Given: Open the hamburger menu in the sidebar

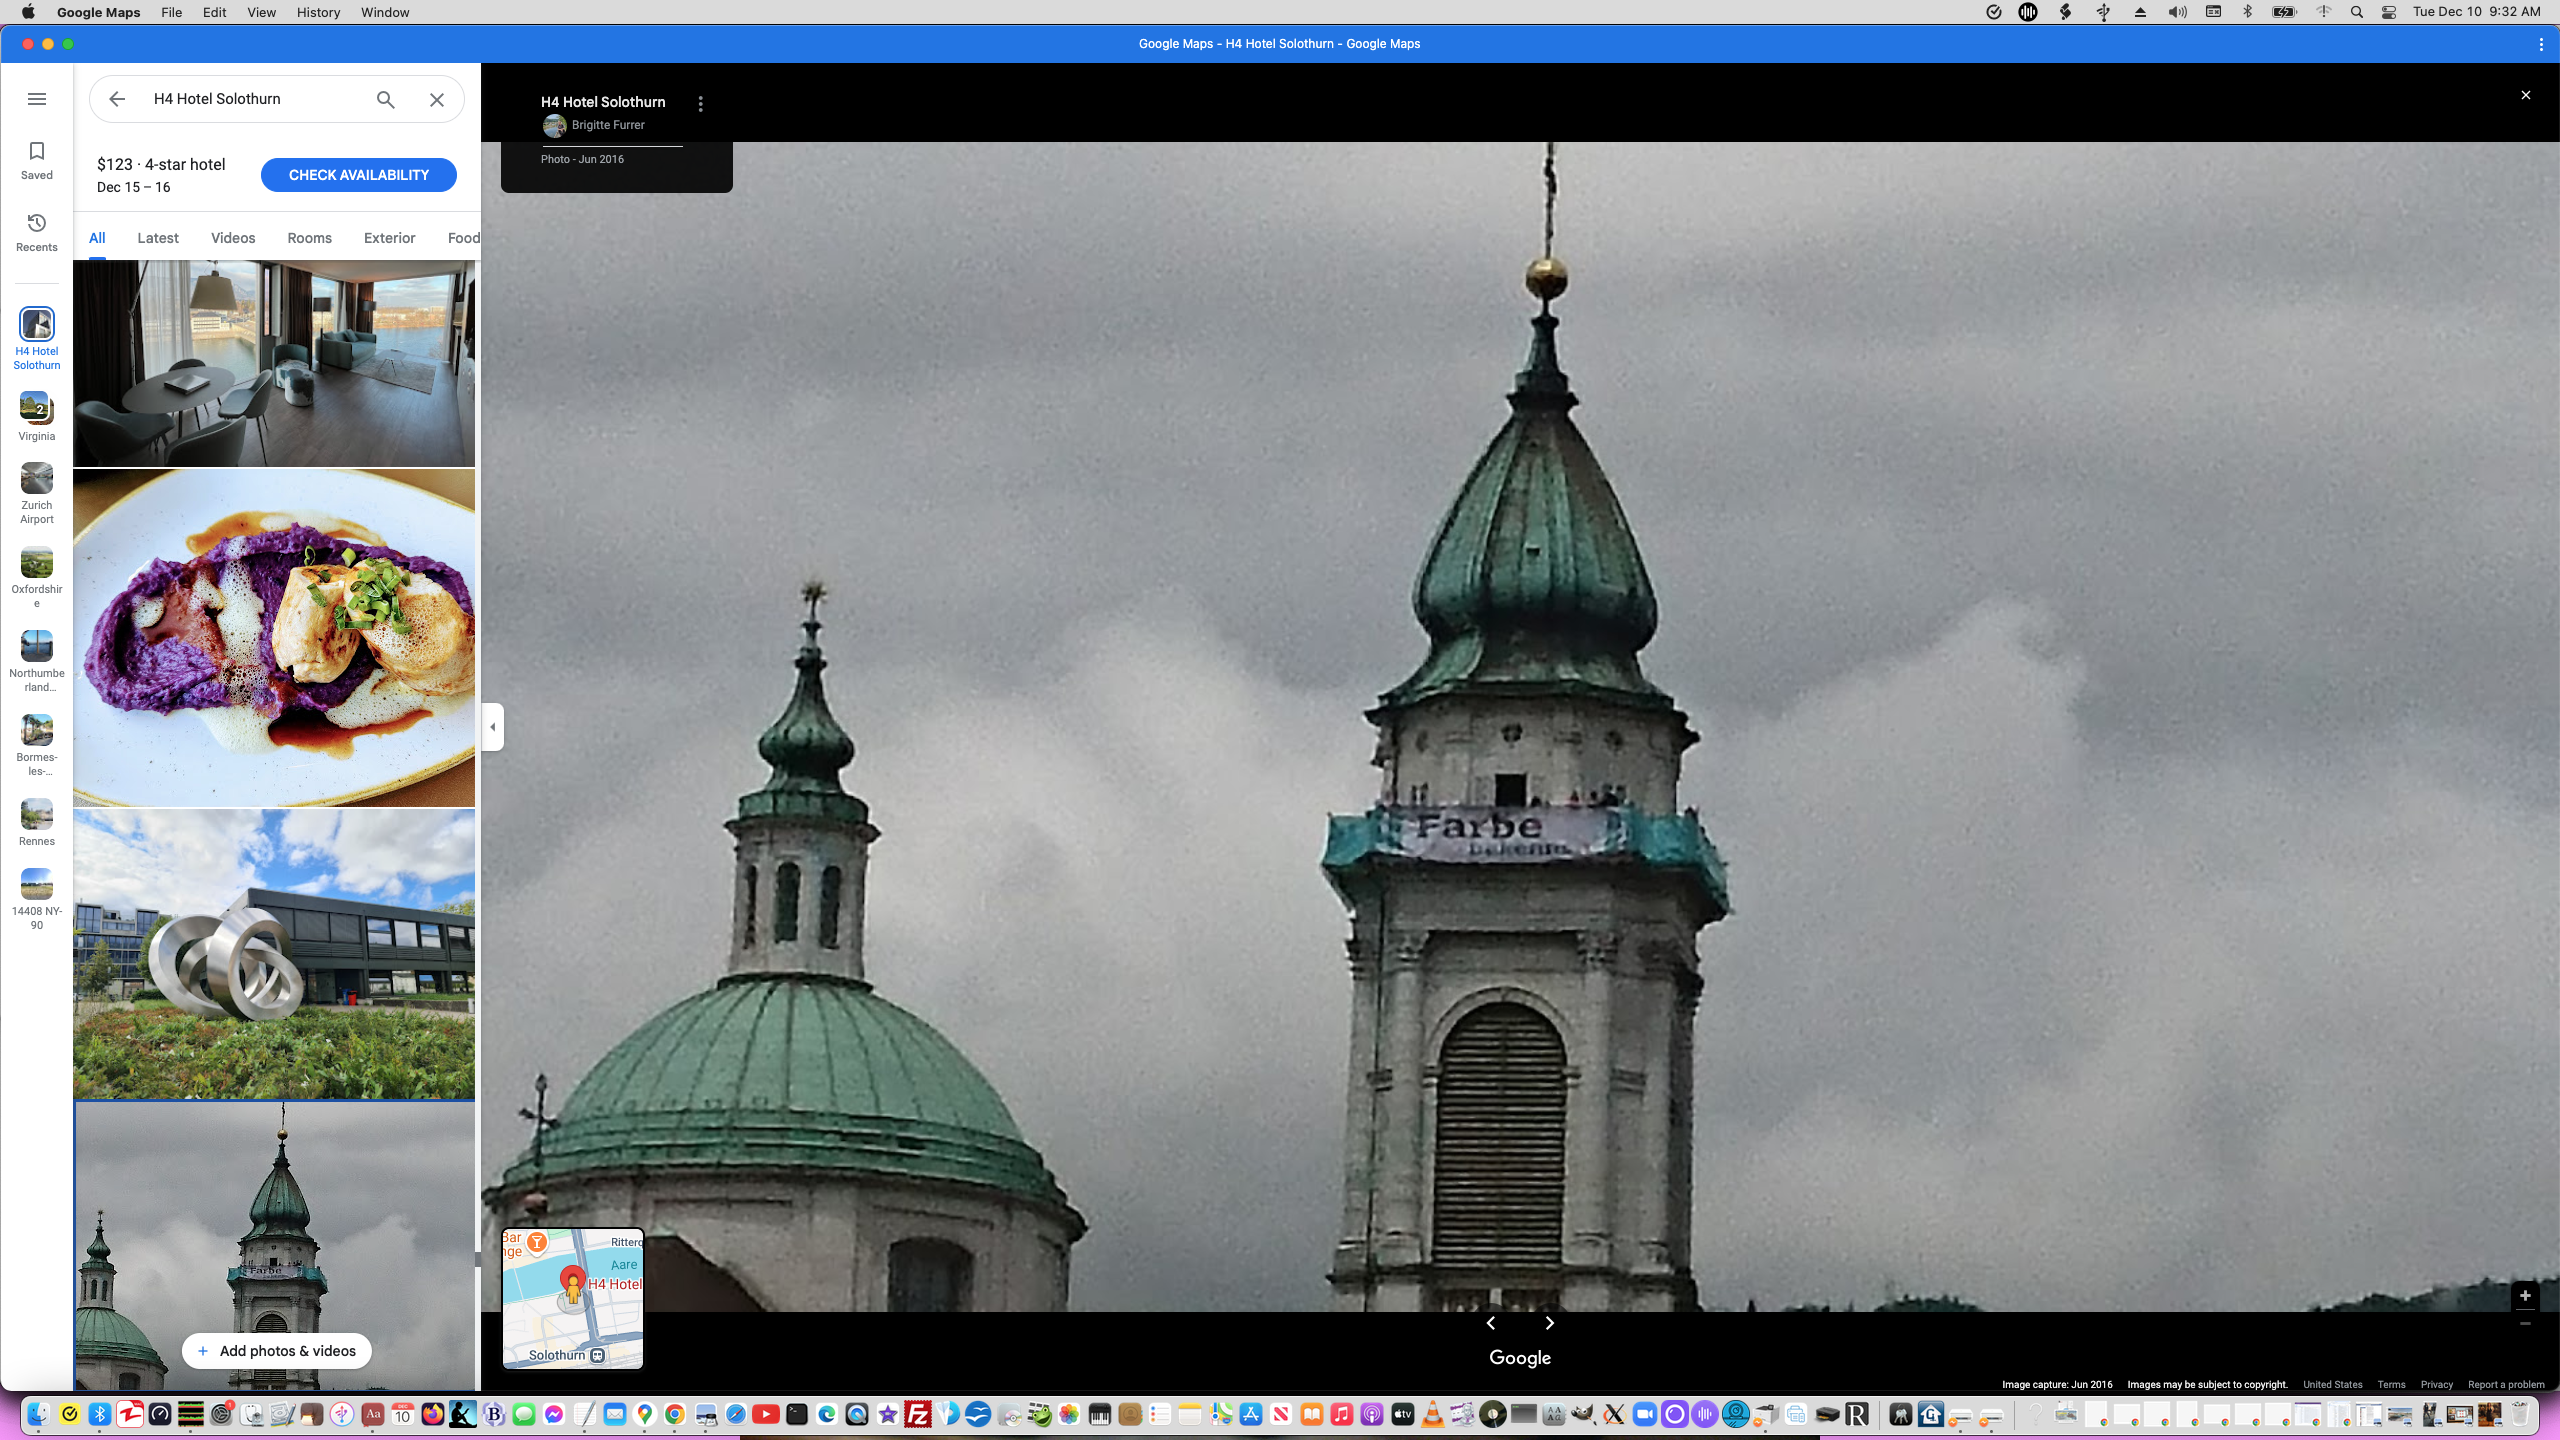Looking at the screenshot, I should pyautogui.click(x=37, y=99).
